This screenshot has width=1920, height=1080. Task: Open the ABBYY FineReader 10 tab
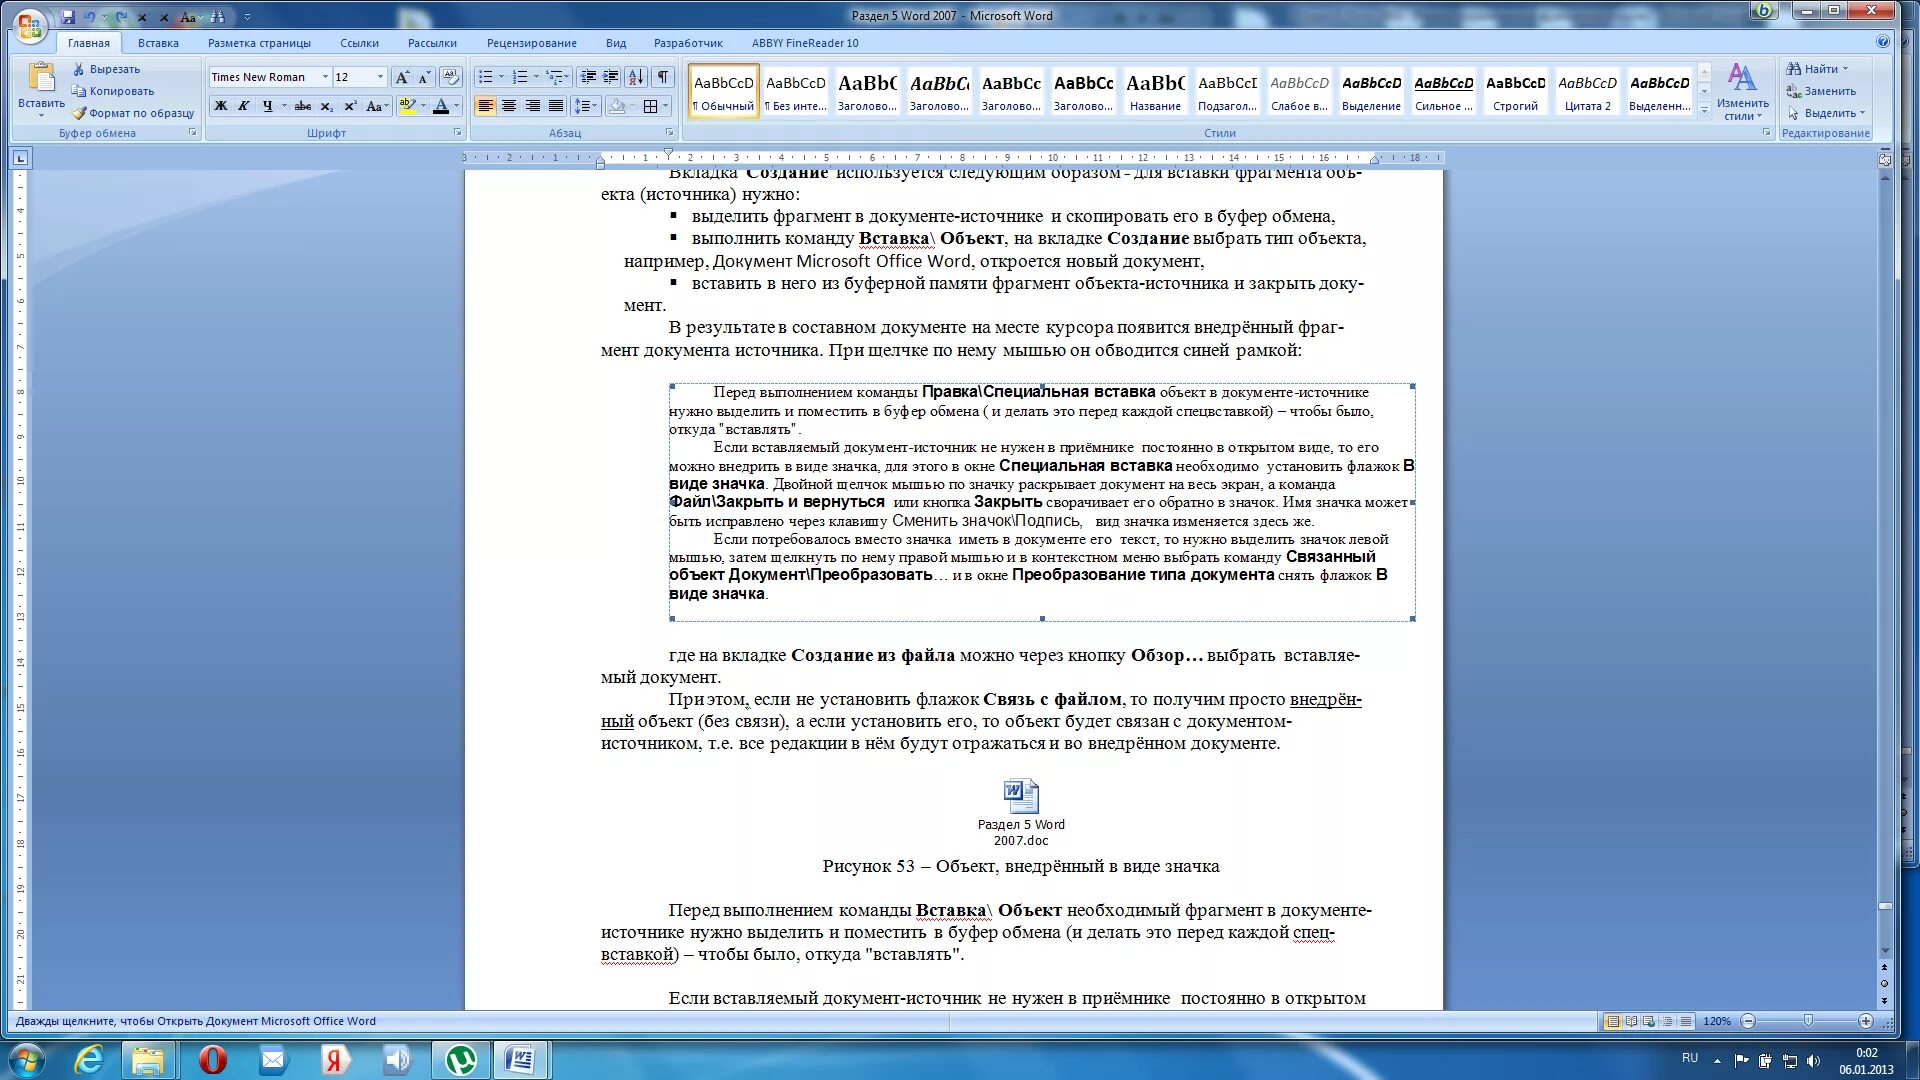(x=805, y=43)
